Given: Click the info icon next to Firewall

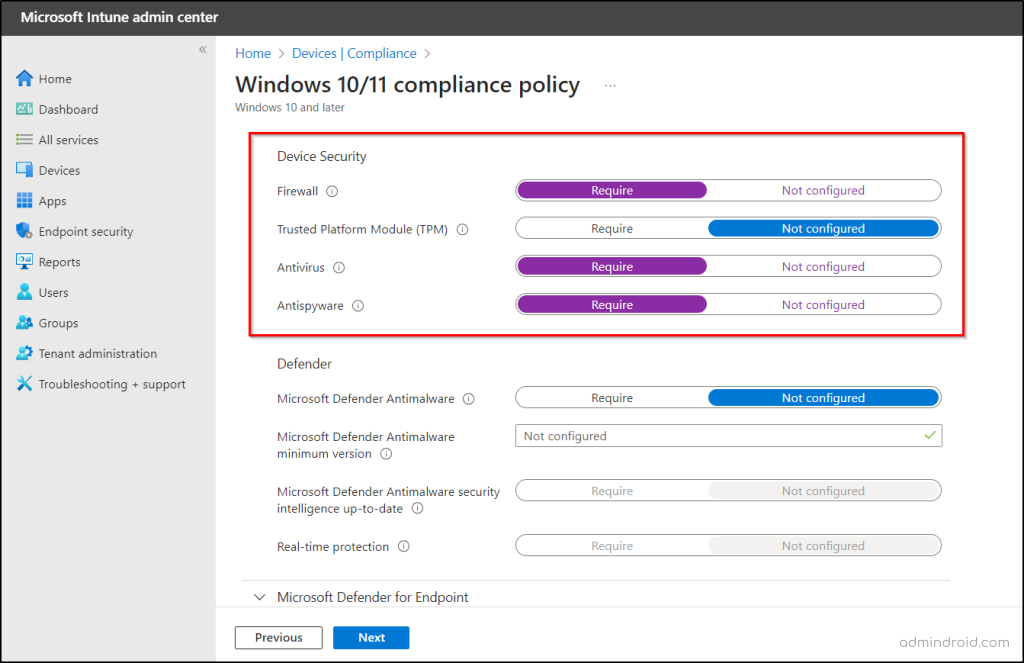Looking at the screenshot, I should coord(332,191).
